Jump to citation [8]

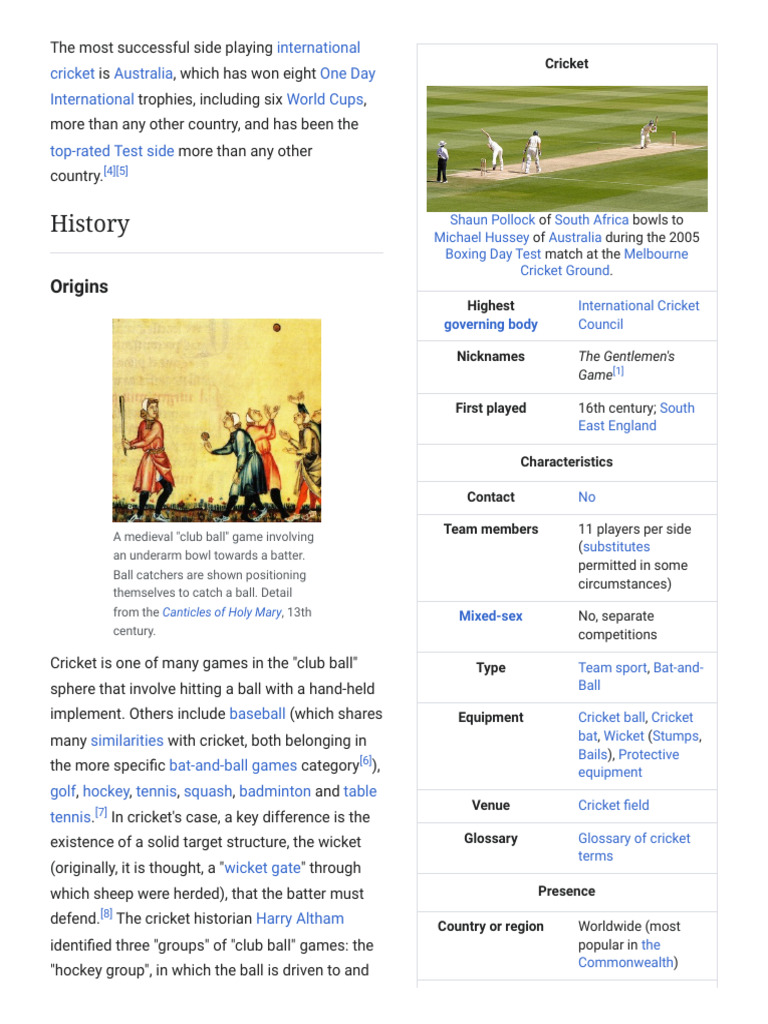point(106,914)
